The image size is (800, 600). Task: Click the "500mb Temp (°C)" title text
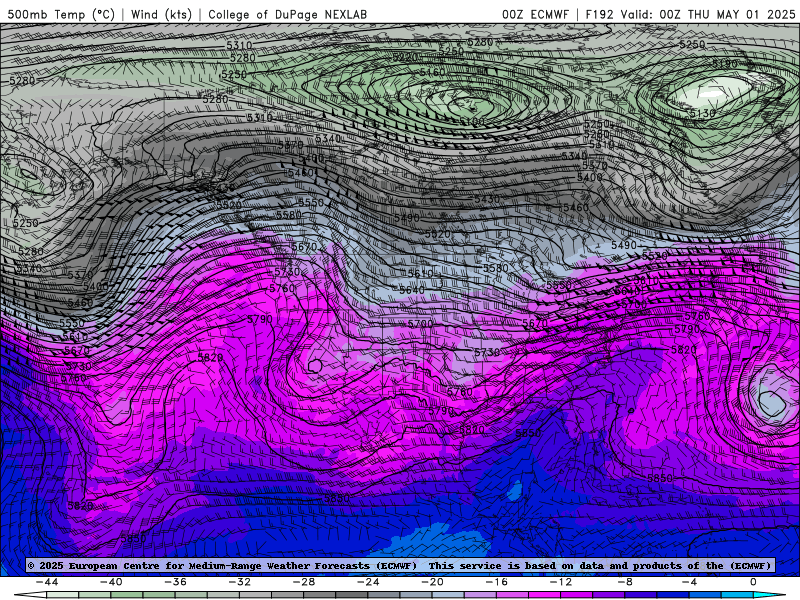pyautogui.click(x=61, y=15)
